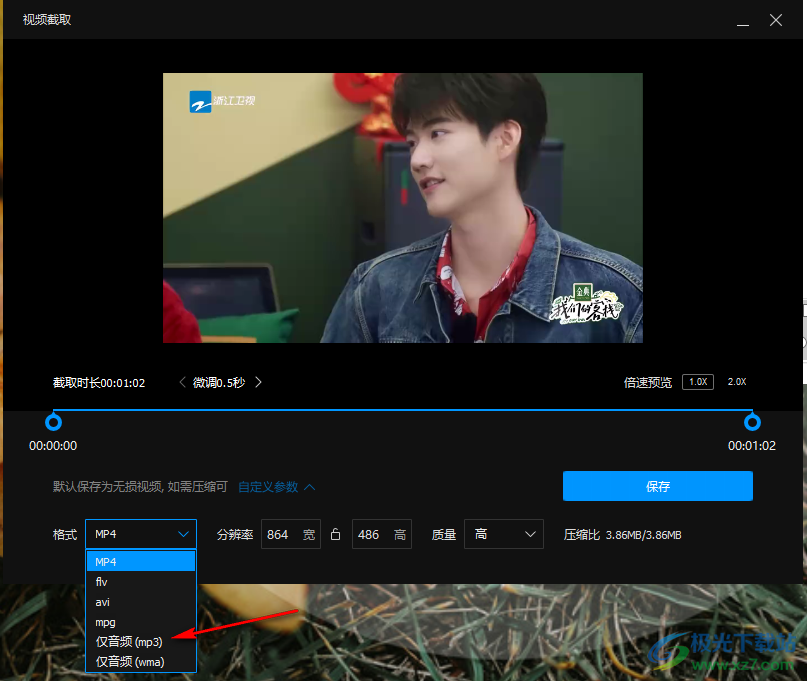
Task: Open the 质量 quality dropdown
Action: point(503,534)
